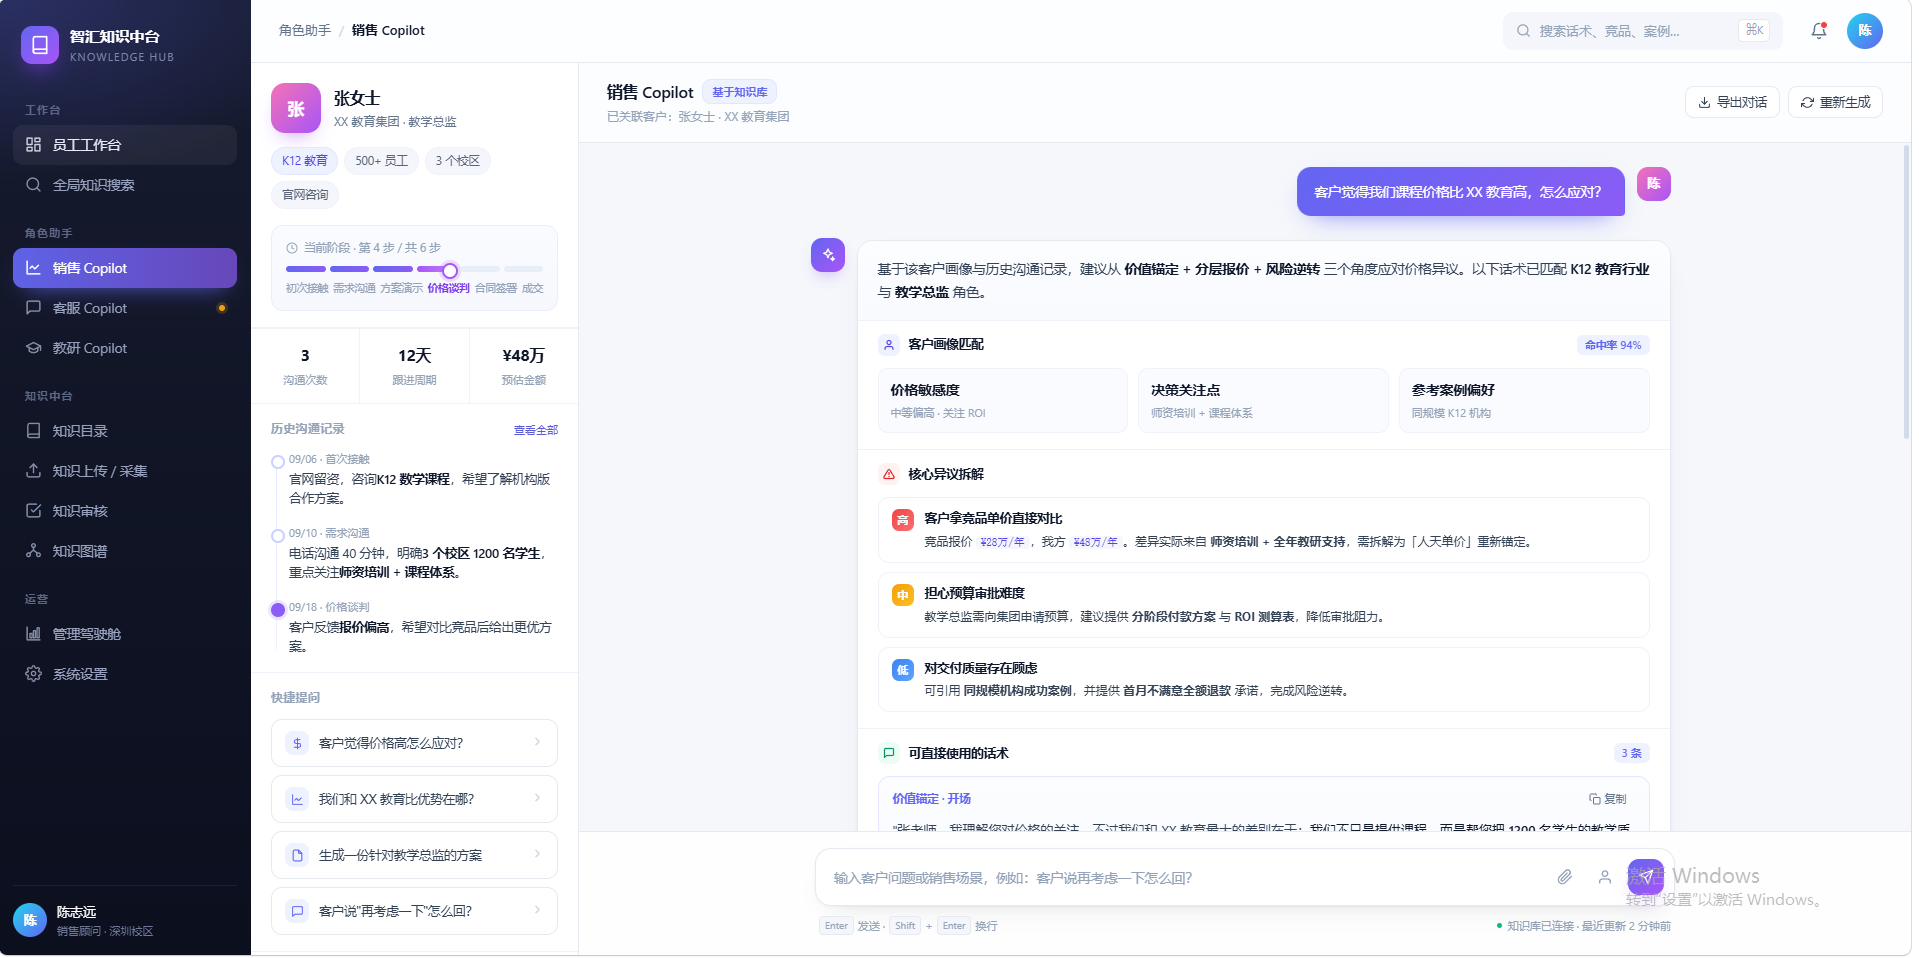Open 系统设置

(x=125, y=674)
